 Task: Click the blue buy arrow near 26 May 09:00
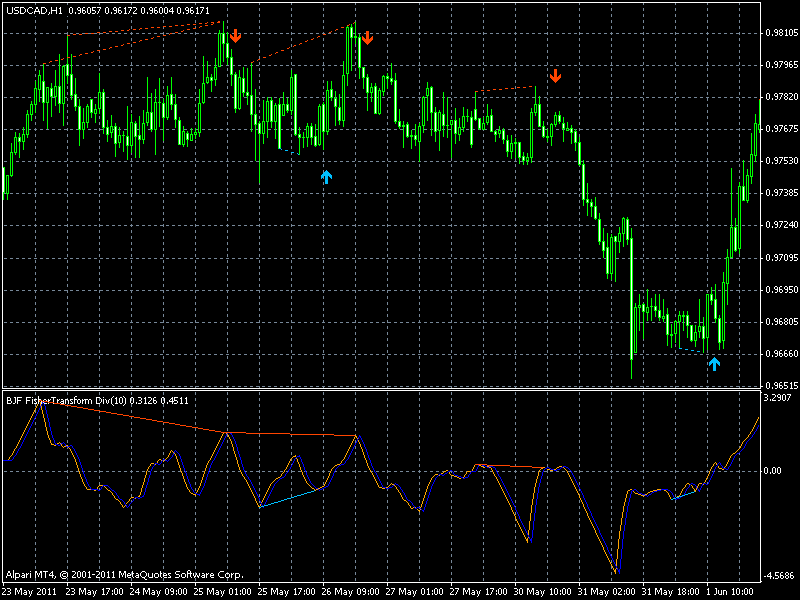(x=327, y=177)
